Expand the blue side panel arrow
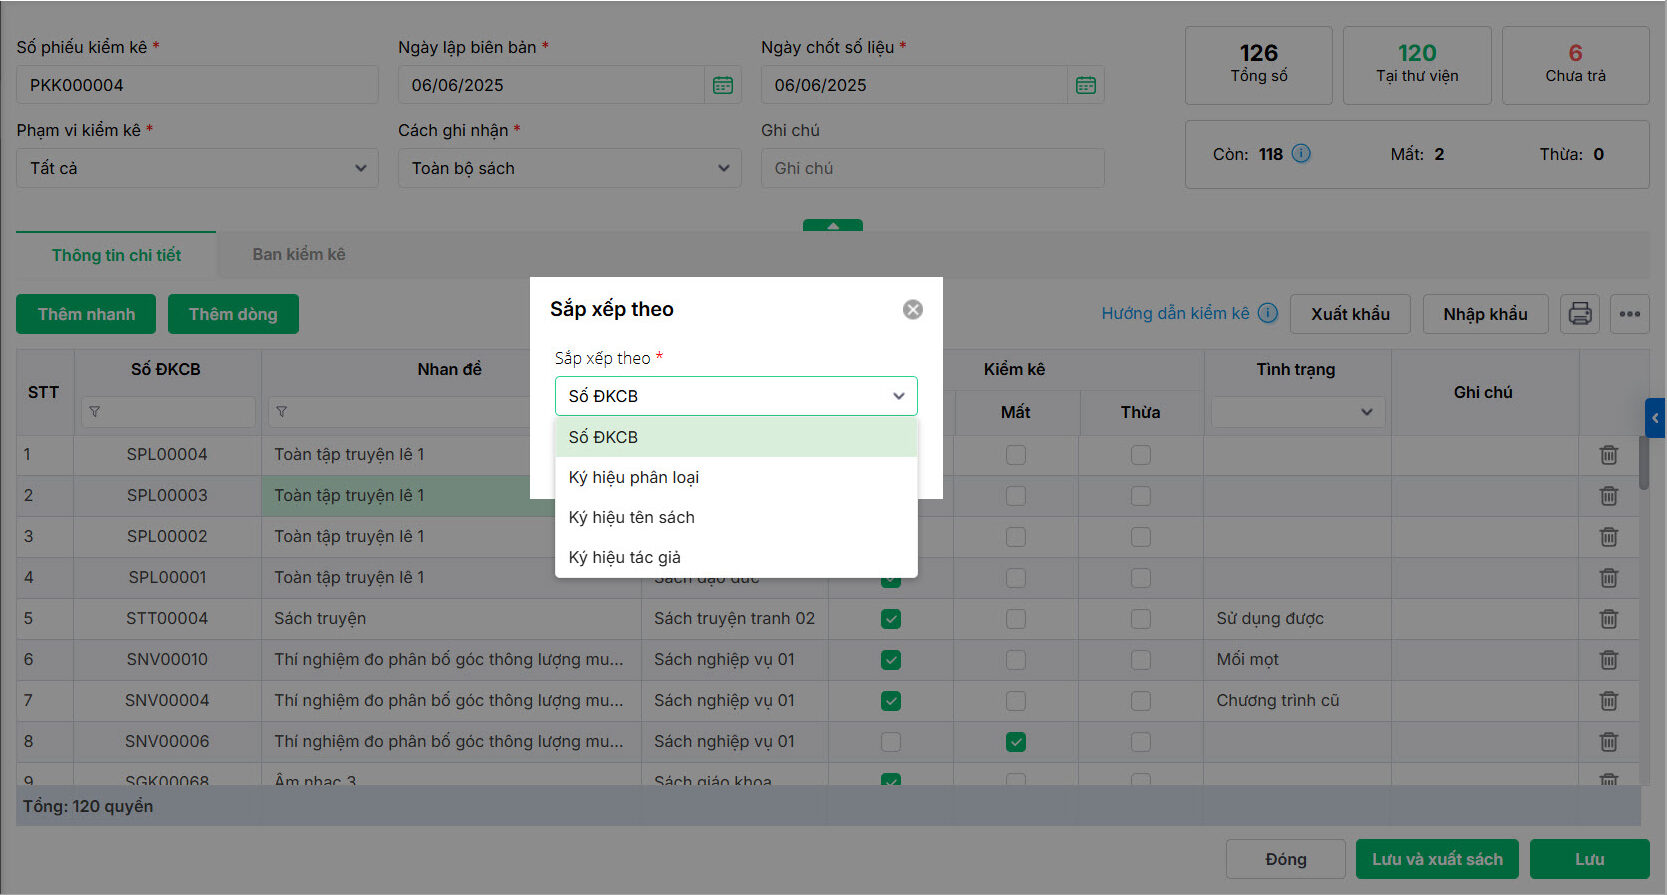 (1655, 418)
